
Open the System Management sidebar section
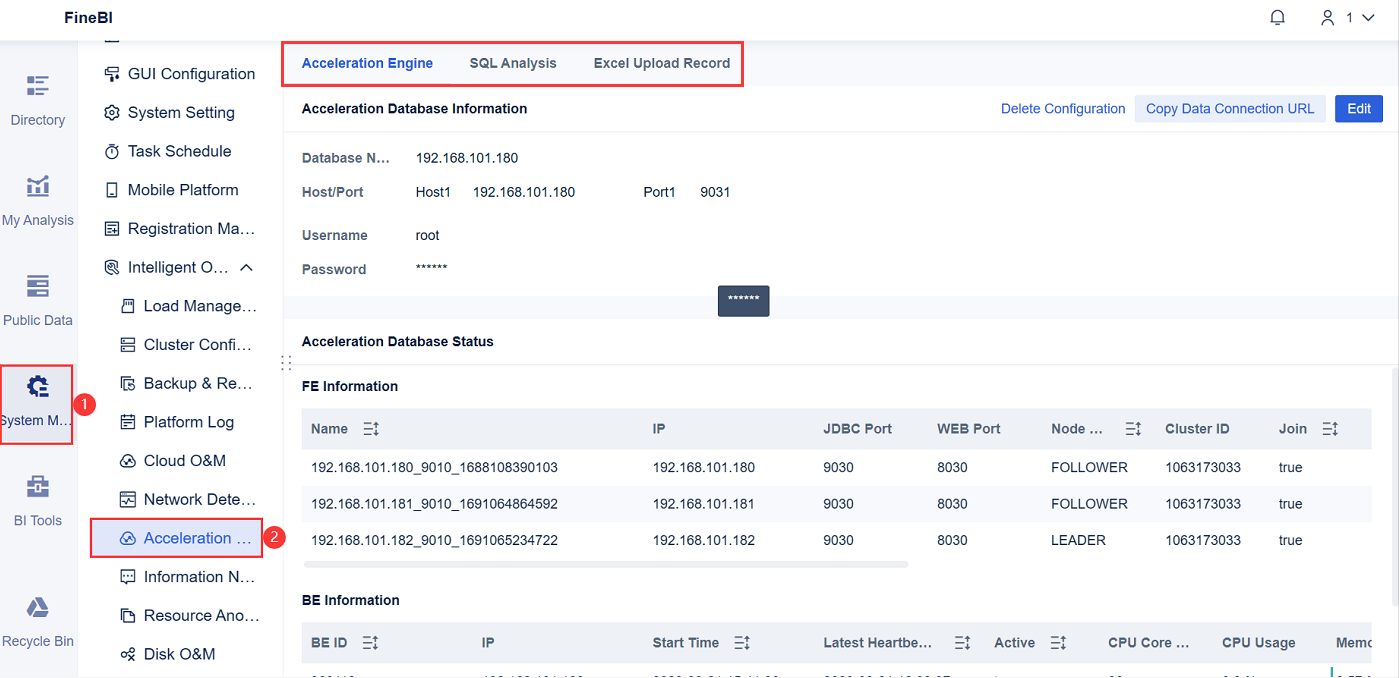point(37,400)
